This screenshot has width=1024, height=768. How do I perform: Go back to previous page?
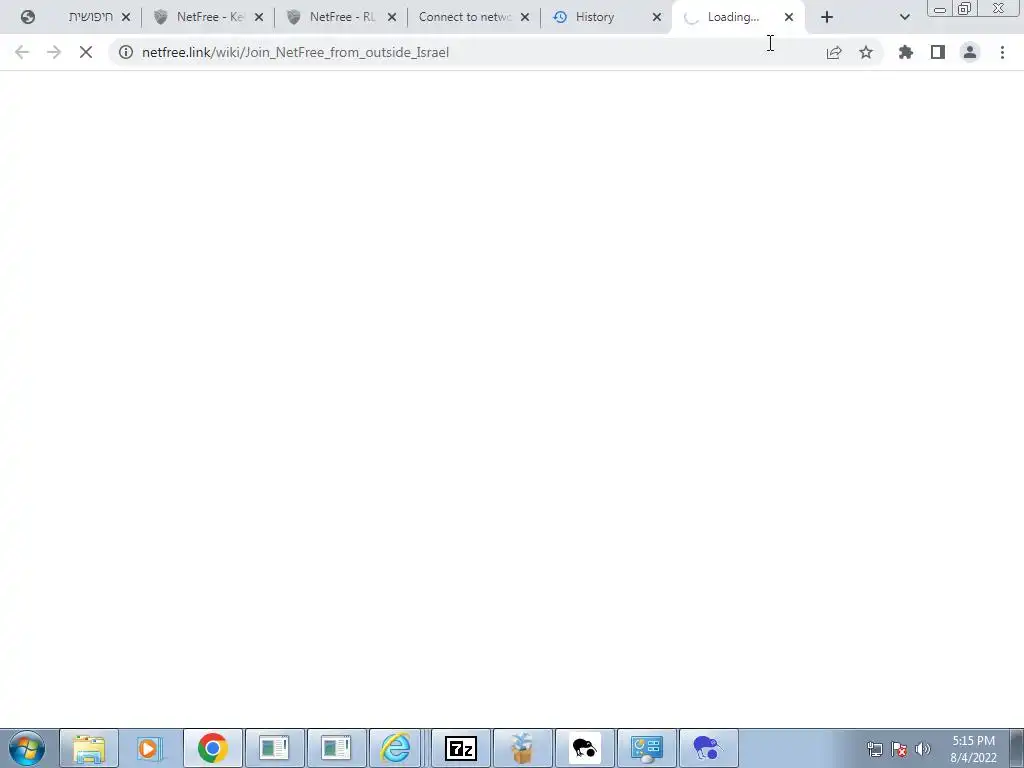(22, 52)
